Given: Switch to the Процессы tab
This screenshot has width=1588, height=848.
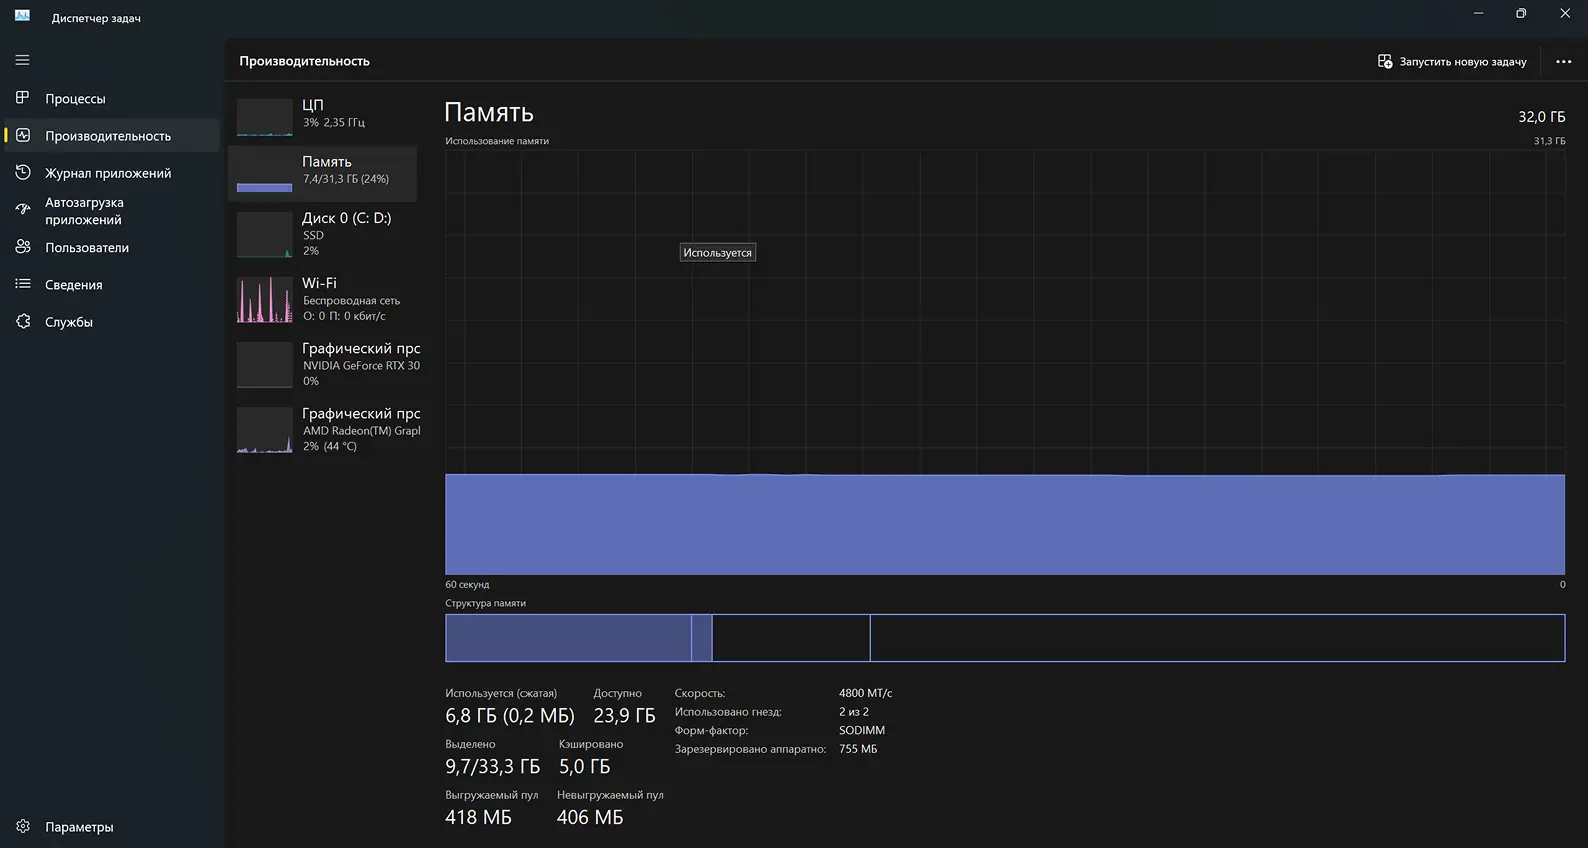Looking at the screenshot, I should click(x=75, y=99).
